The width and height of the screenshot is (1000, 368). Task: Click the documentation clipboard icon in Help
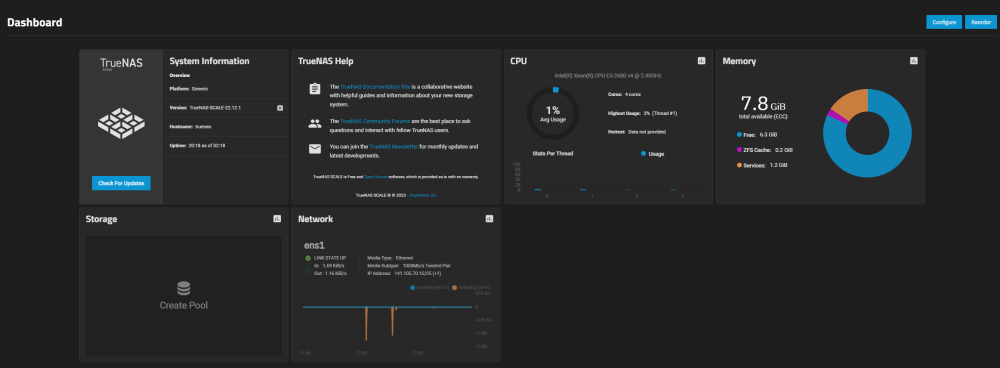314,89
